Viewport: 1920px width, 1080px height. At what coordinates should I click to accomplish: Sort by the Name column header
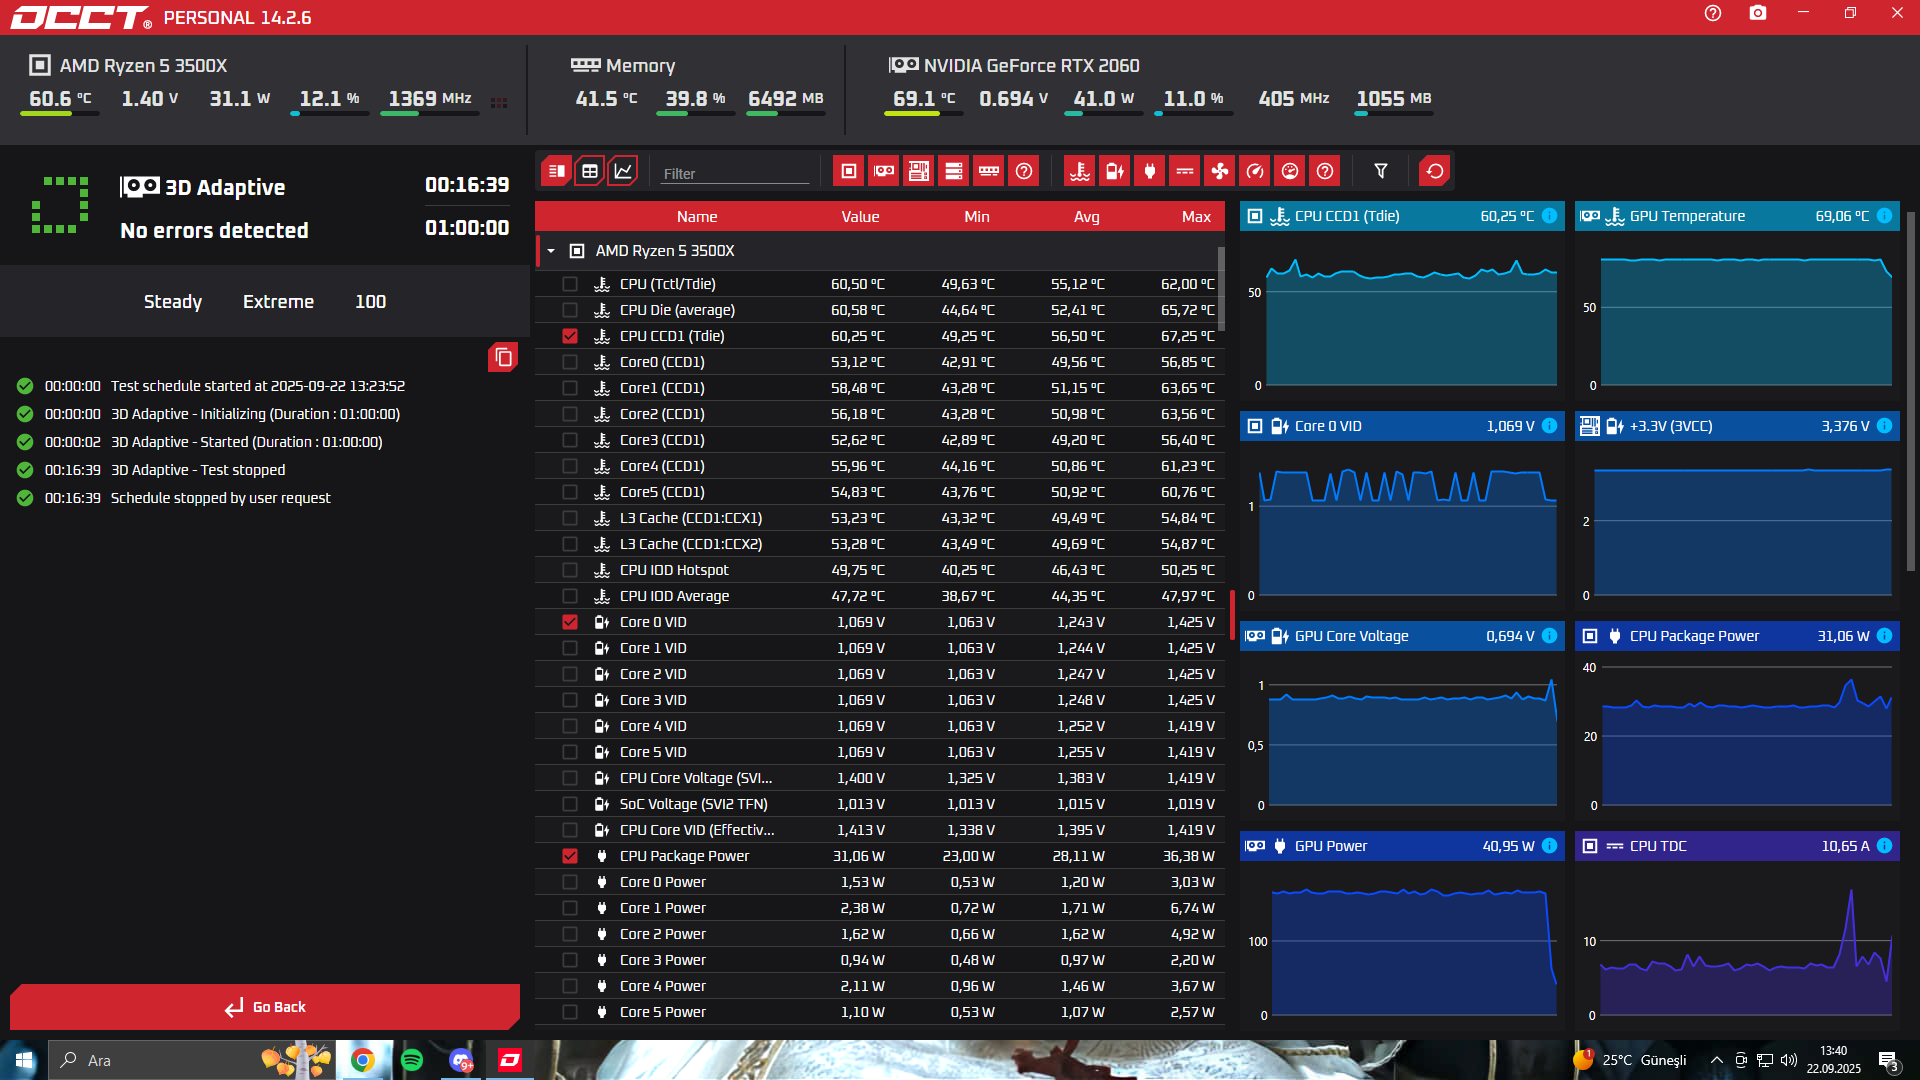(696, 217)
